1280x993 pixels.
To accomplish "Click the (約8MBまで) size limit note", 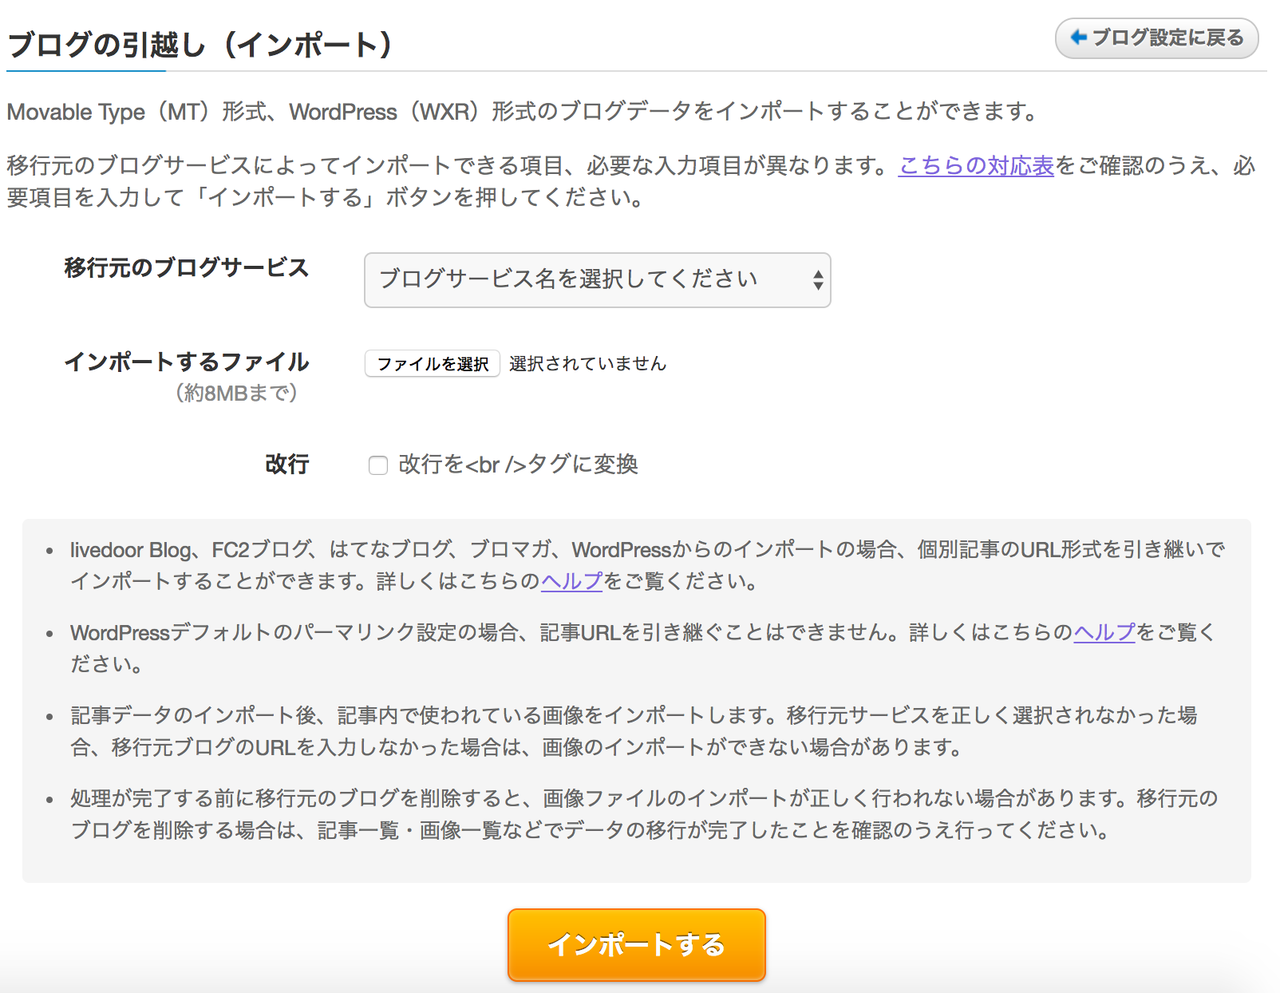I will click(237, 393).
